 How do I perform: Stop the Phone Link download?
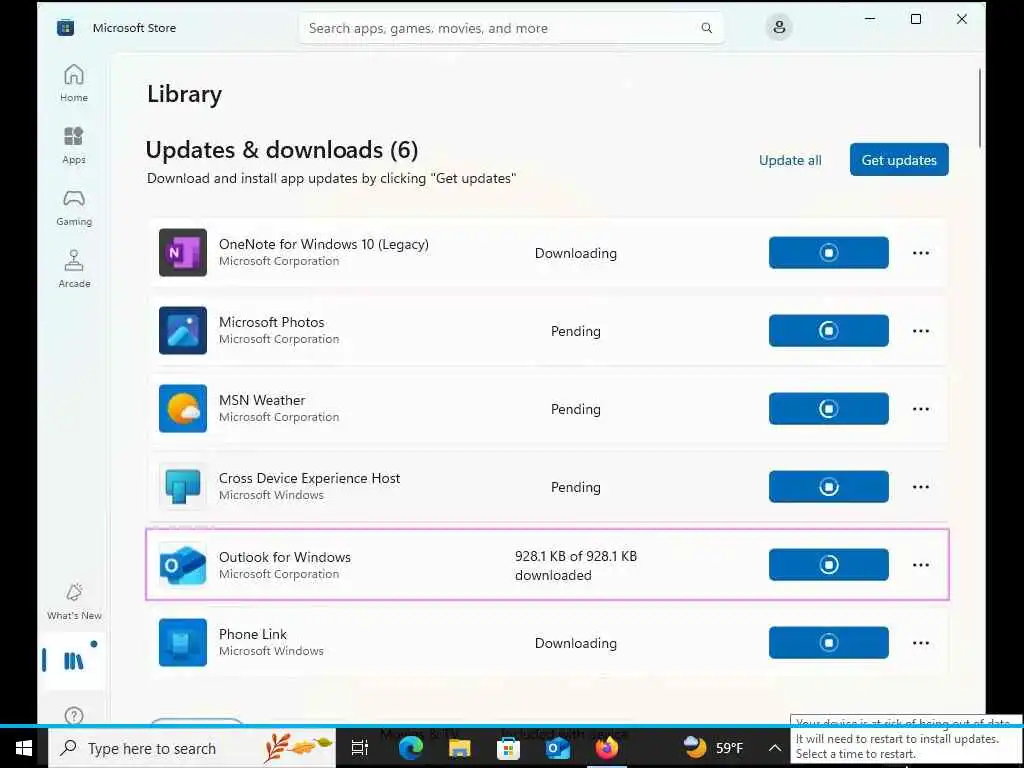[x=829, y=643]
